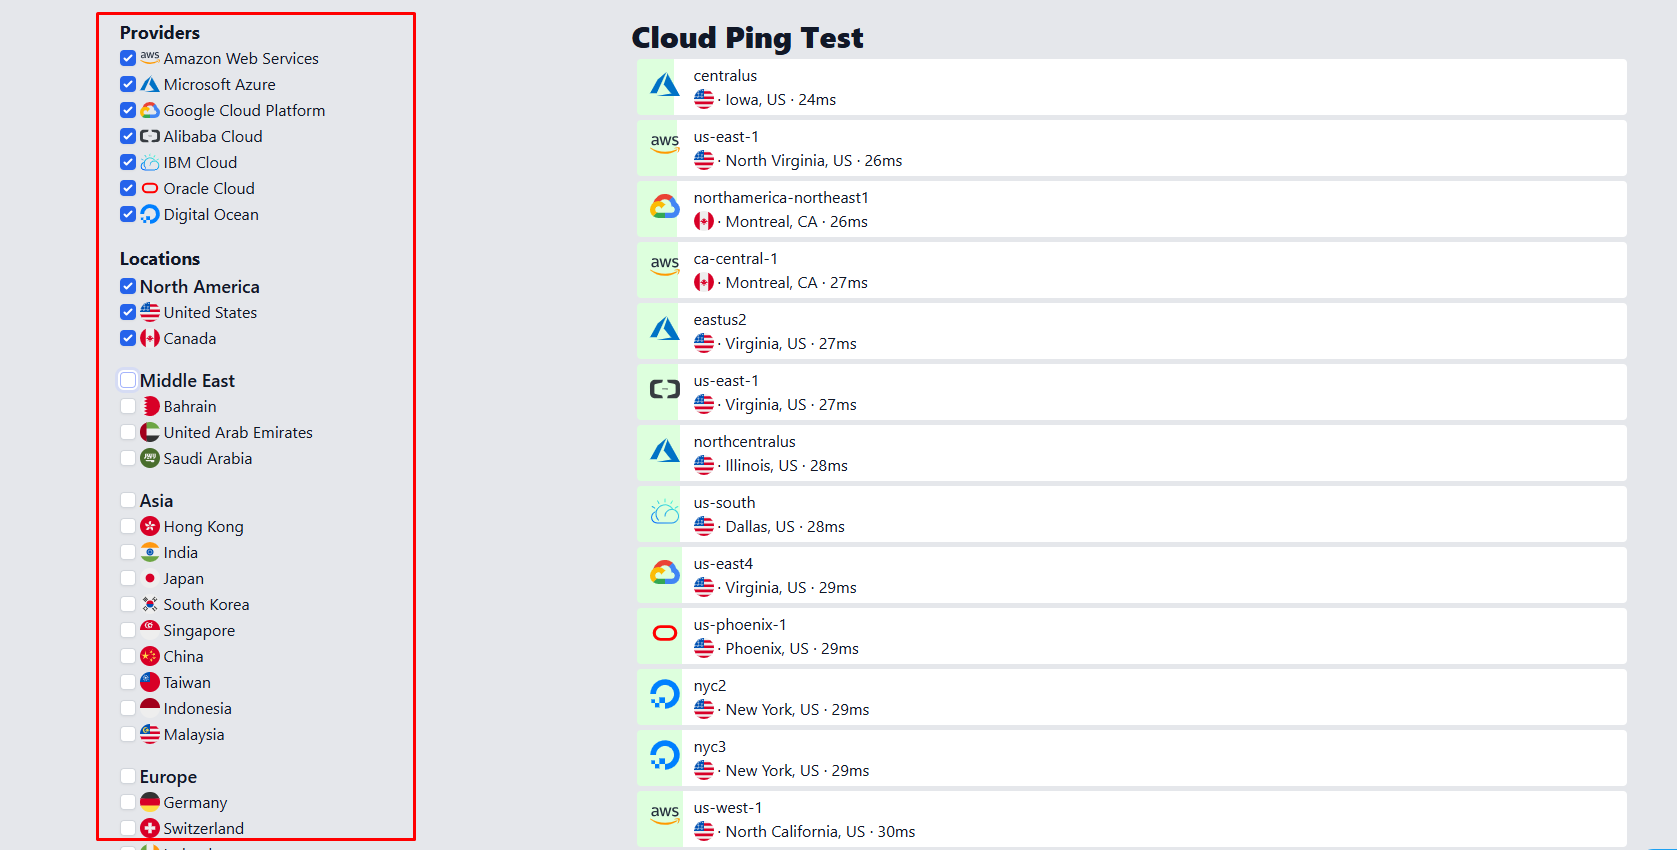Click the Bahrain flag icon in sidebar
The width and height of the screenshot is (1677, 850).
[x=150, y=406]
